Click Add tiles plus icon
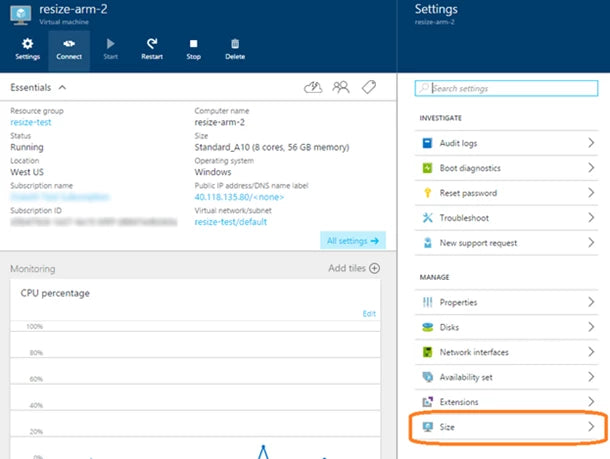Image resolution: width=610 pixels, height=459 pixels. (374, 268)
